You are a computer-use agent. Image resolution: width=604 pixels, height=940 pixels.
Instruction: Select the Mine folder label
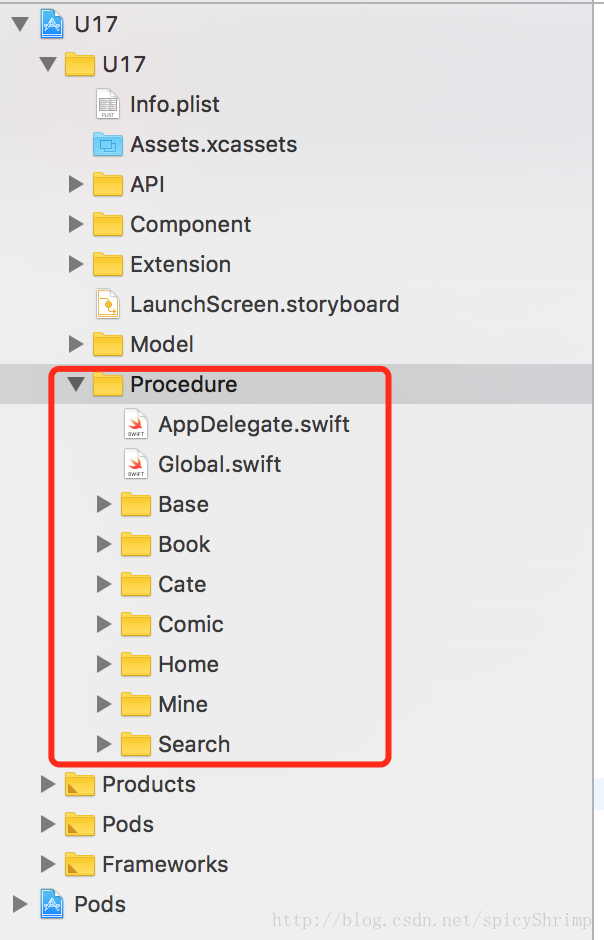coord(183,704)
